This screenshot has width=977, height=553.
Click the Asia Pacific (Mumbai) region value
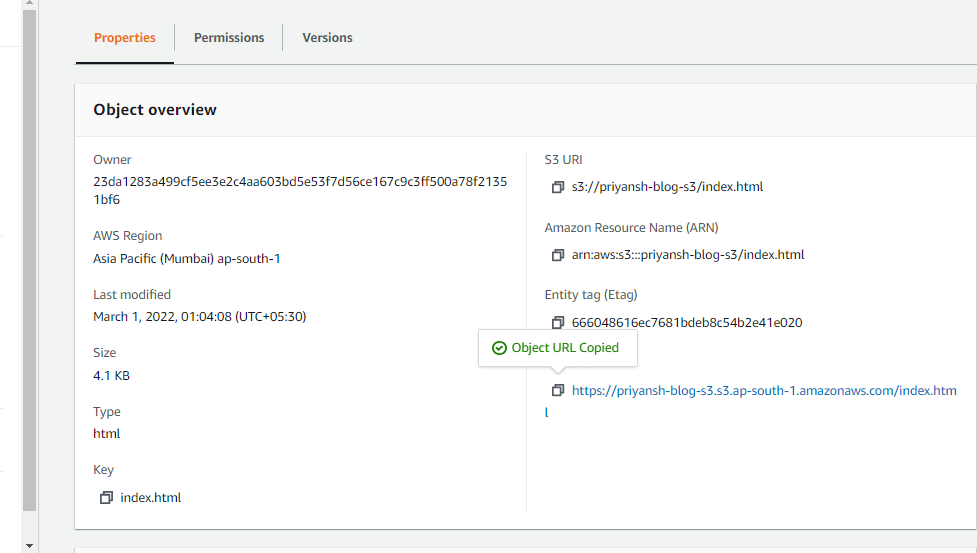click(187, 259)
